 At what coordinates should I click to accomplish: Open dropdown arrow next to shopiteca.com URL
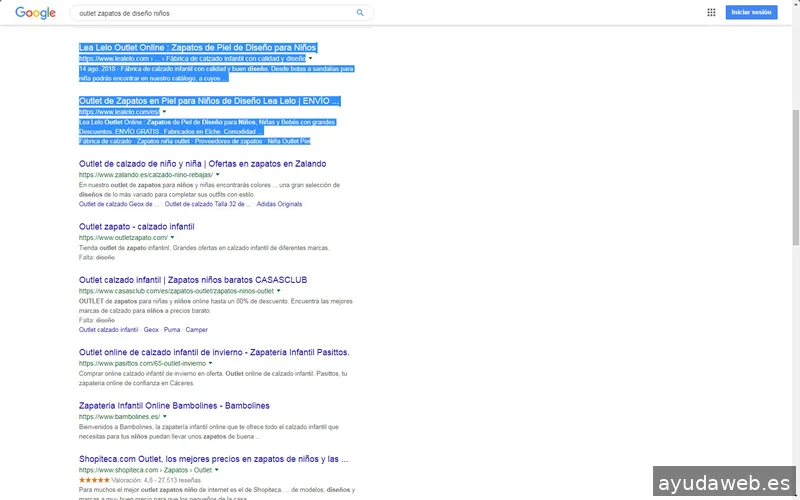(x=217, y=469)
